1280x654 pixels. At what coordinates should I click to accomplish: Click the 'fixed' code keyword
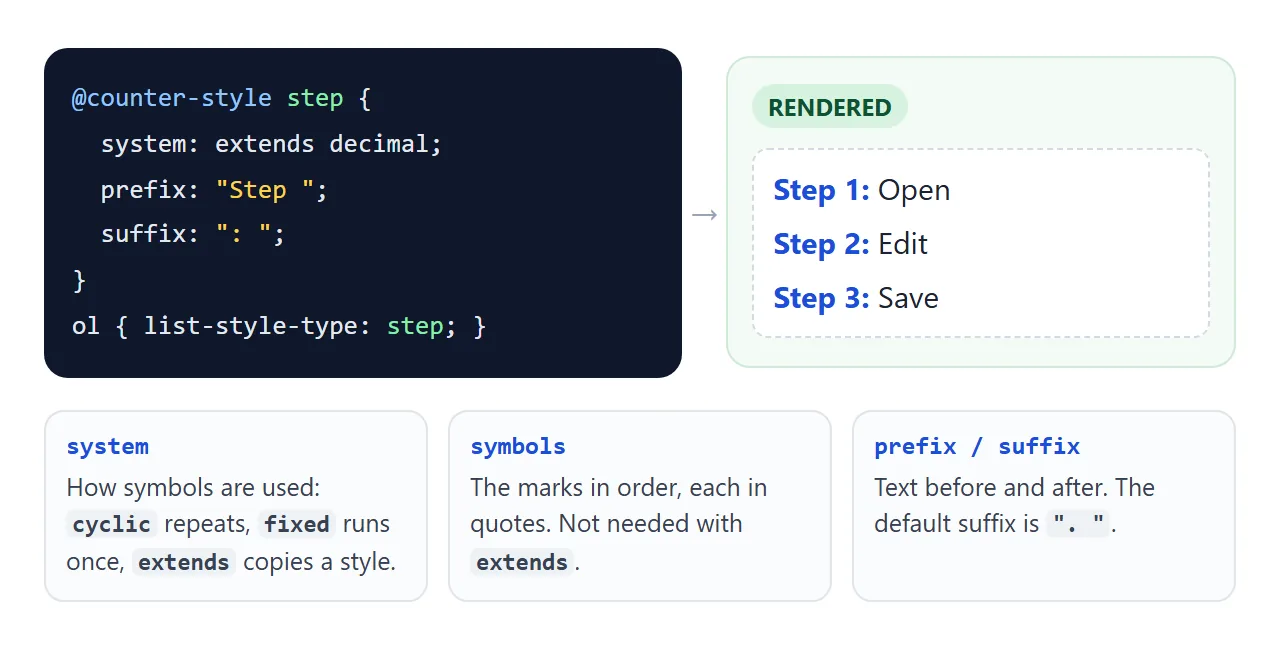[x=297, y=524]
